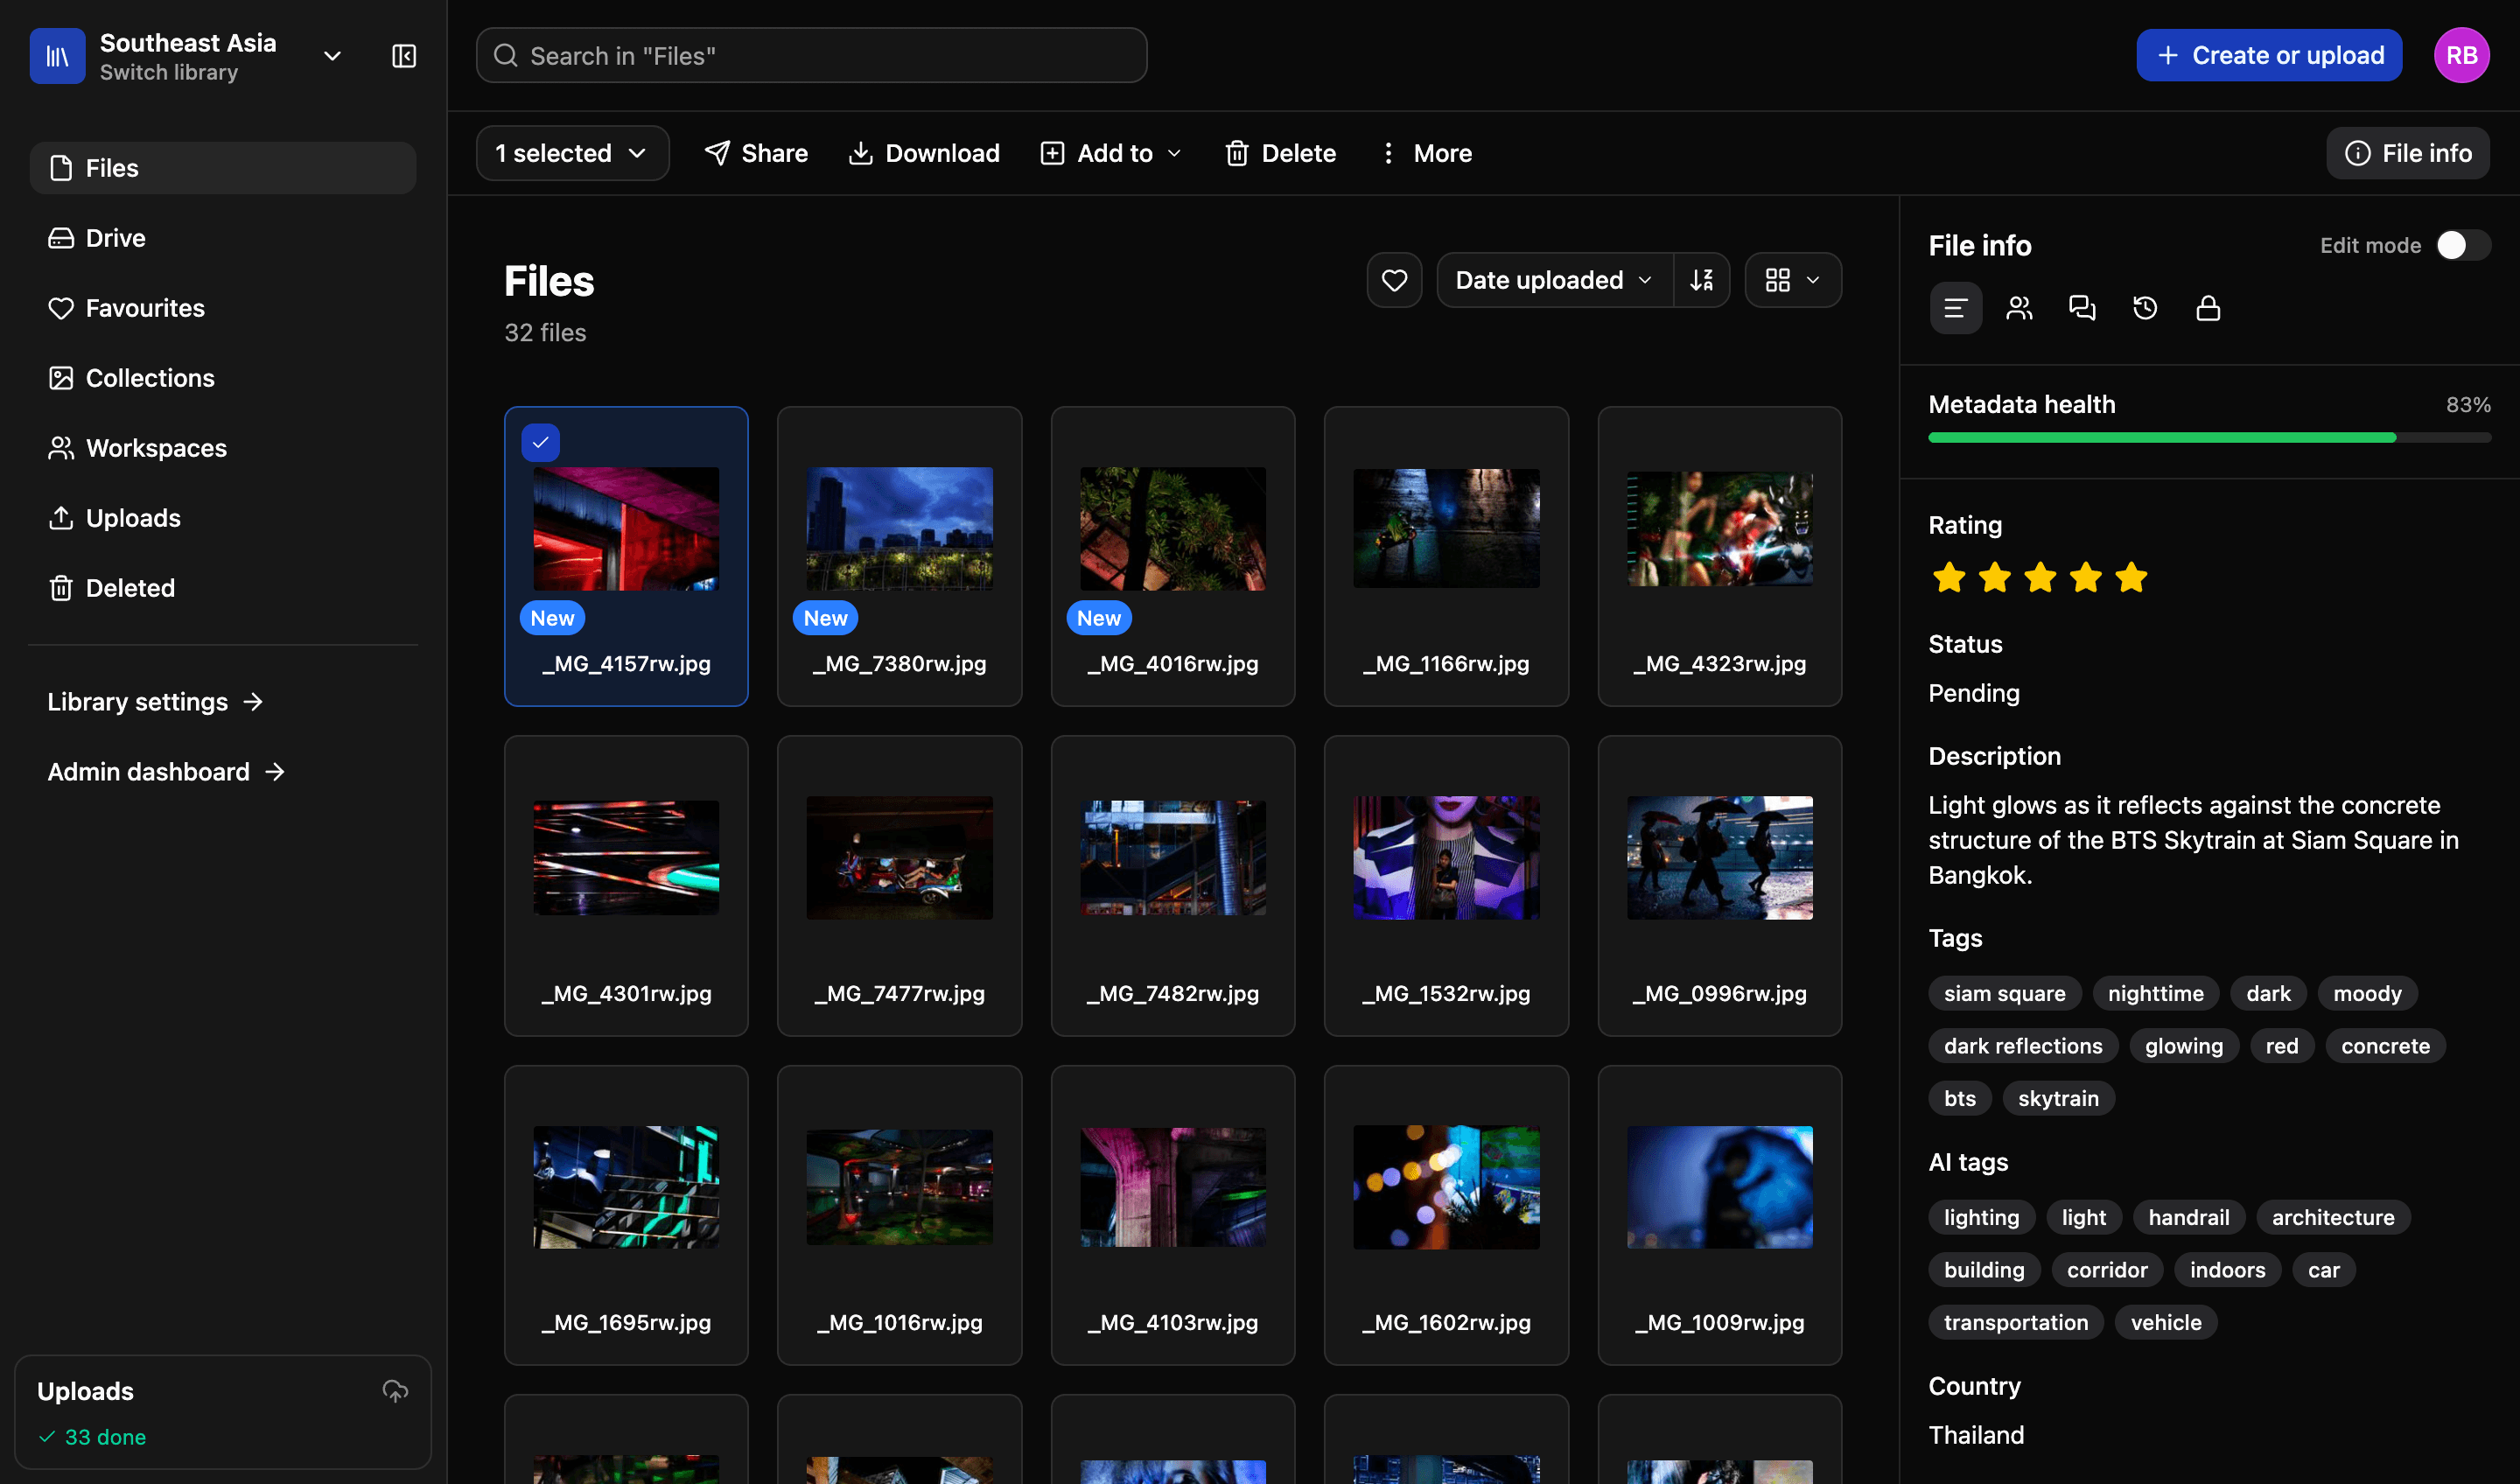2520x1484 pixels.
Task: Click the nighttime tag
Action: click(x=2155, y=993)
